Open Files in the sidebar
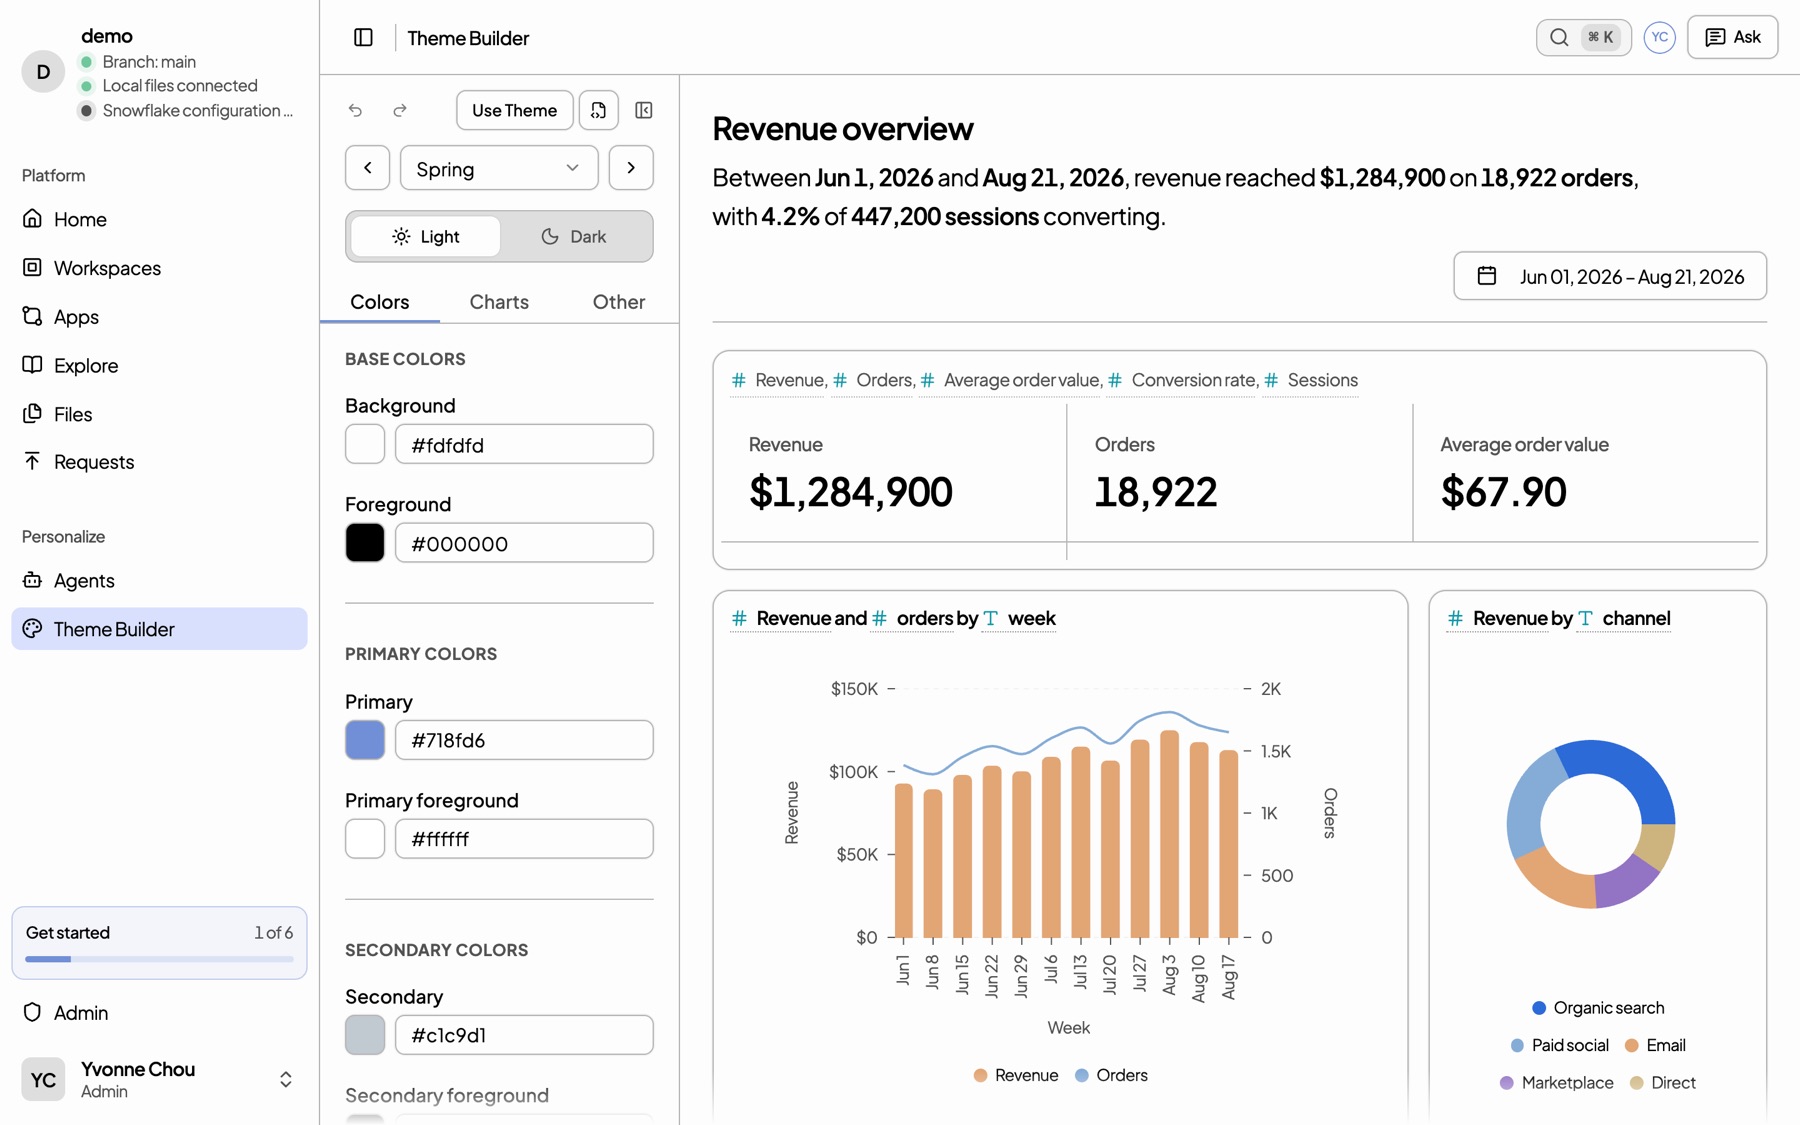 click(x=159, y=414)
